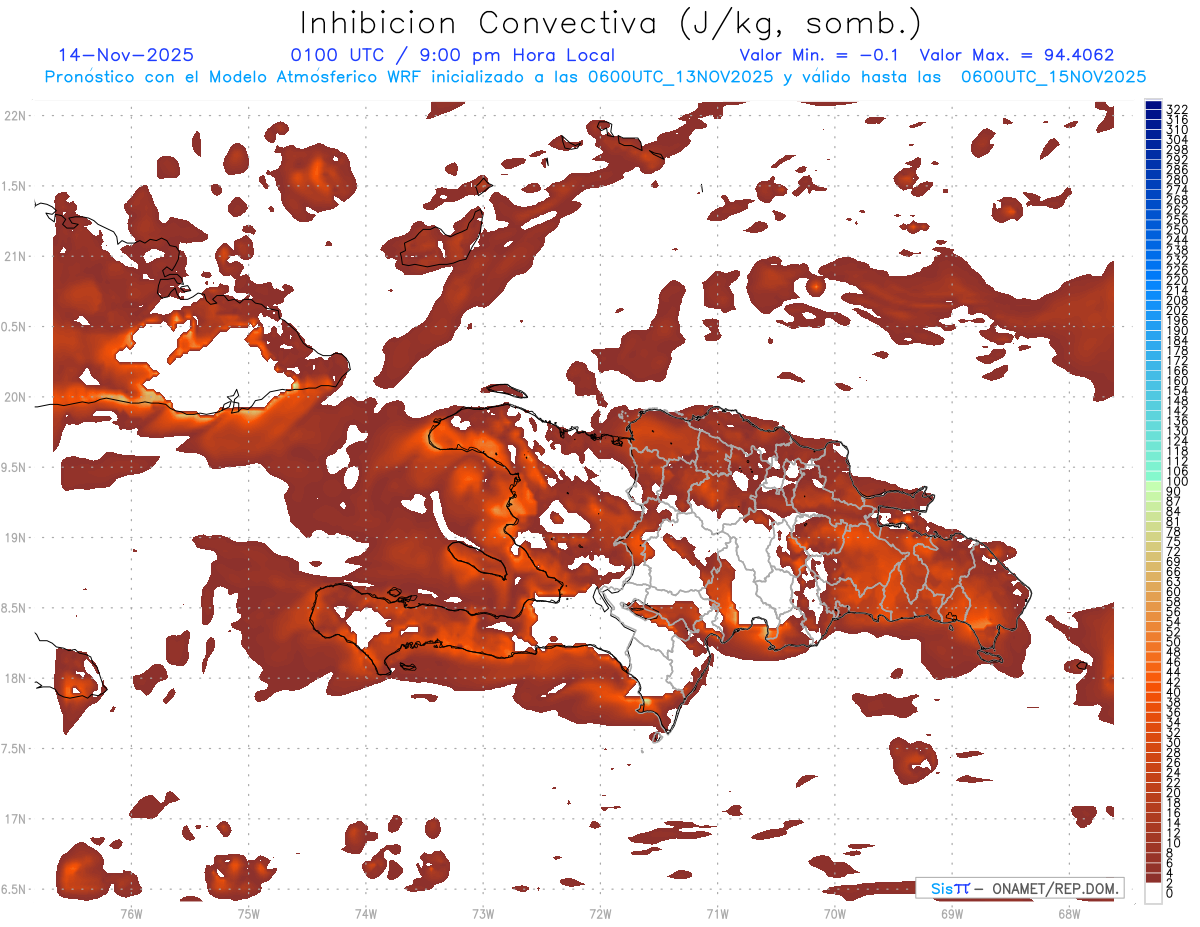The height and width of the screenshot is (927, 1200).
Task: Click the 19N latitude label
Action: (16, 537)
